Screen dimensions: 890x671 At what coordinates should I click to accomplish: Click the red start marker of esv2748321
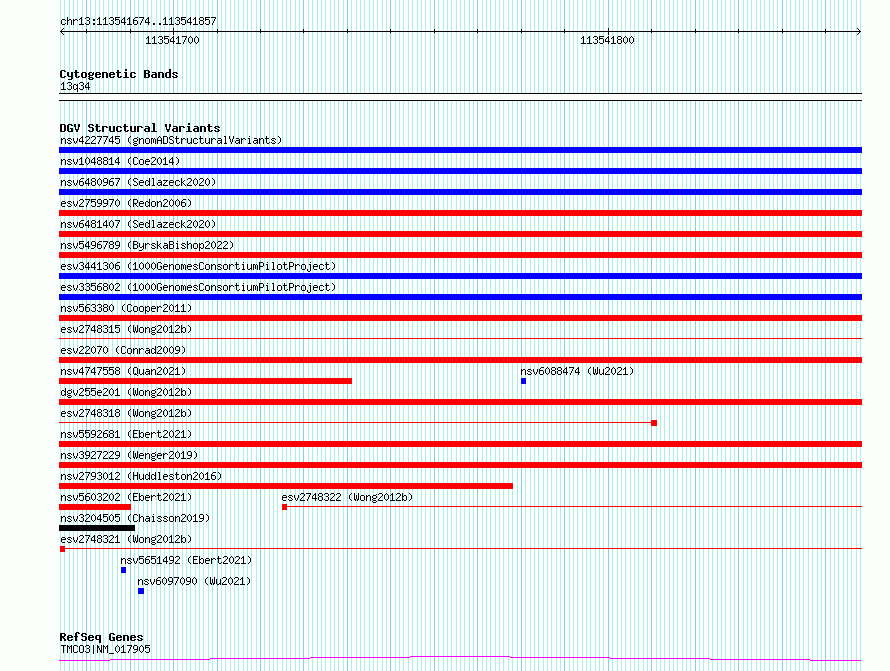pos(62,549)
